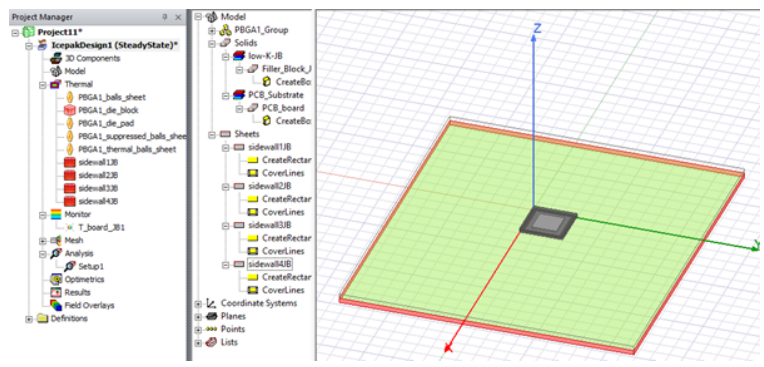This screenshot has height=367, width=764.
Task: Select the PBGA1_die_block thermal icon
Action: coord(70,110)
